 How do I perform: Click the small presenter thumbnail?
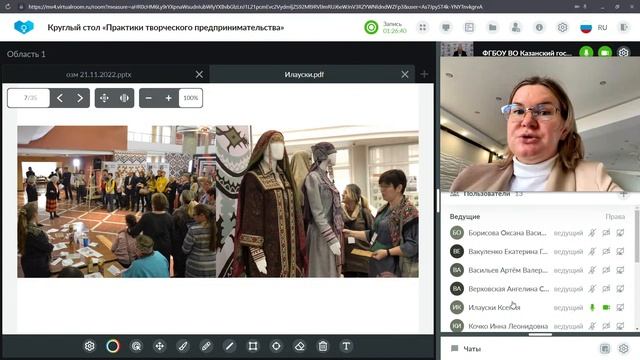[457, 49]
